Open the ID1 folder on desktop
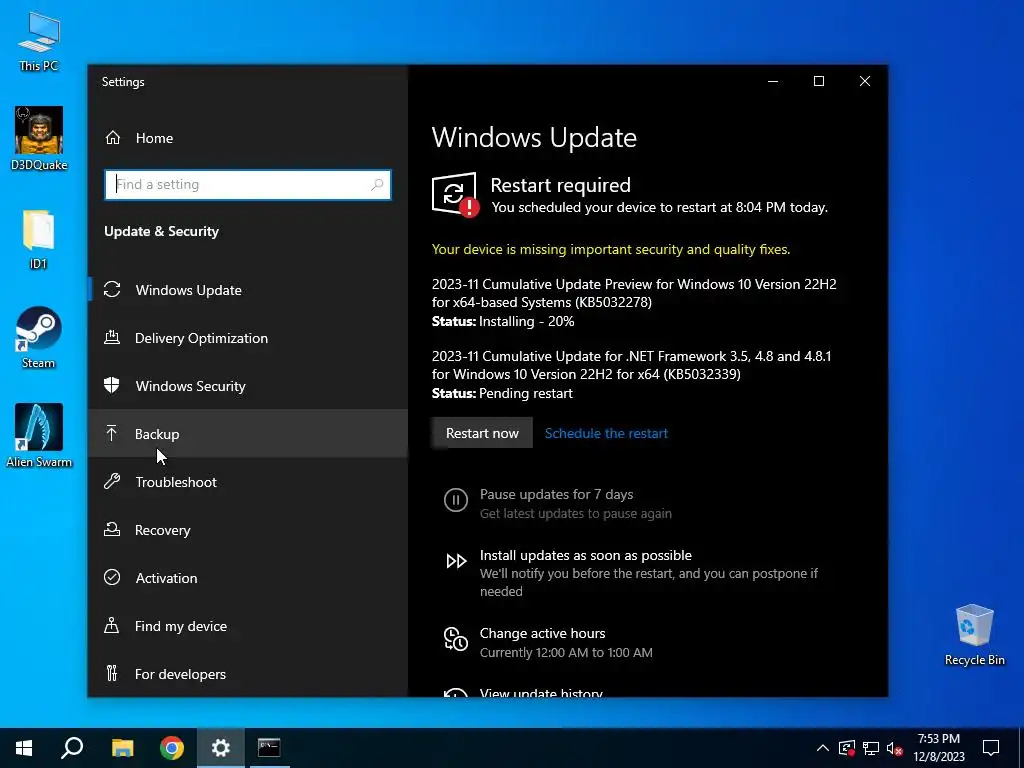 (39, 240)
